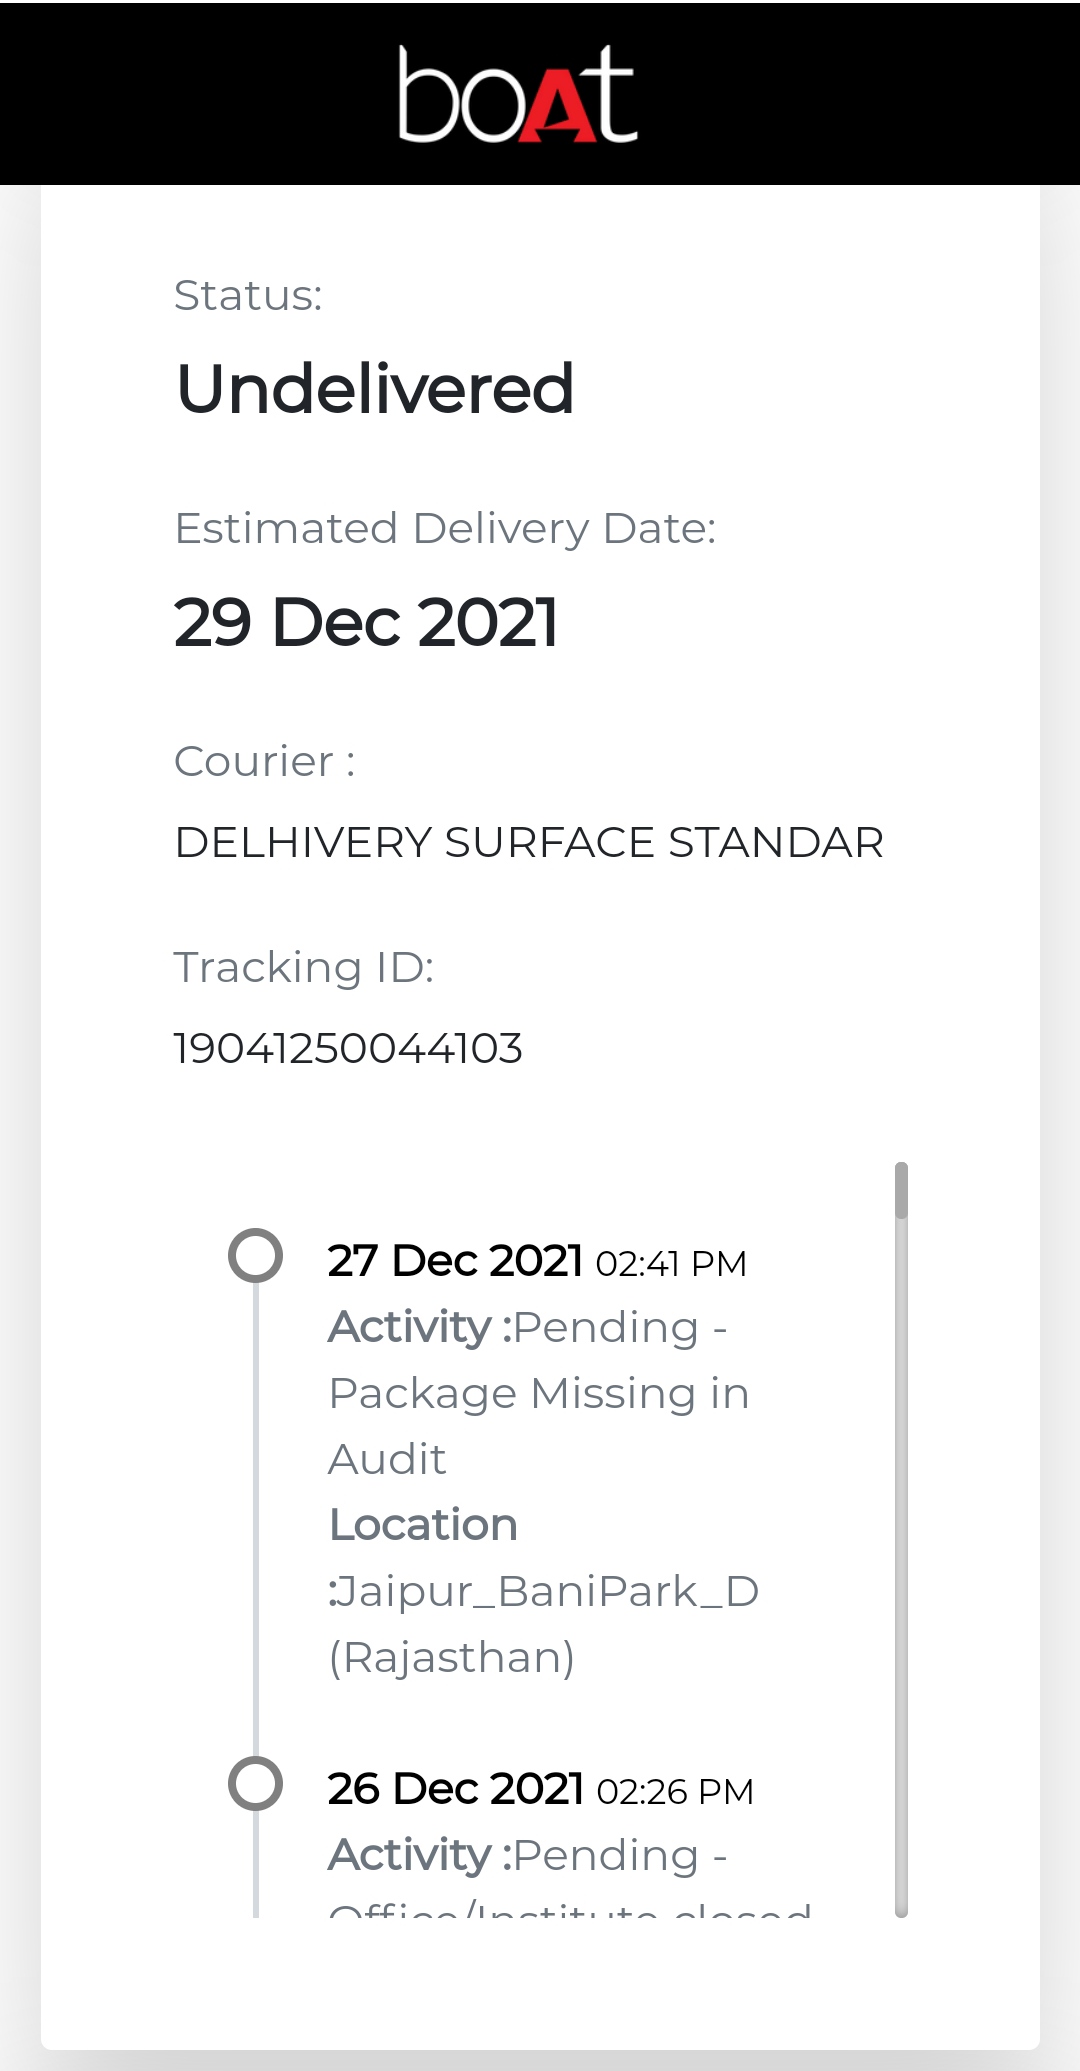Click the bold Location label in timeline
Screen dimensions: 1080x2071
tap(423, 1525)
